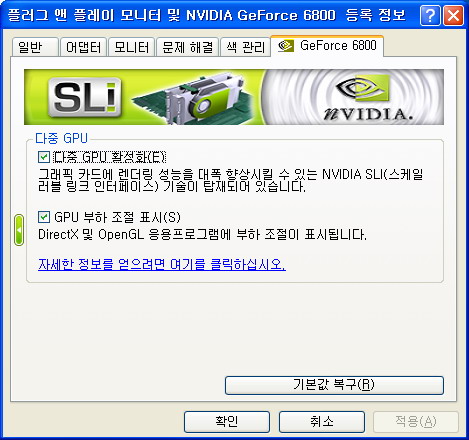Image resolution: width=469 pixels, height=440 pixels.
Task: Click the title bar question mark help icon
Action: pos(430,15)
